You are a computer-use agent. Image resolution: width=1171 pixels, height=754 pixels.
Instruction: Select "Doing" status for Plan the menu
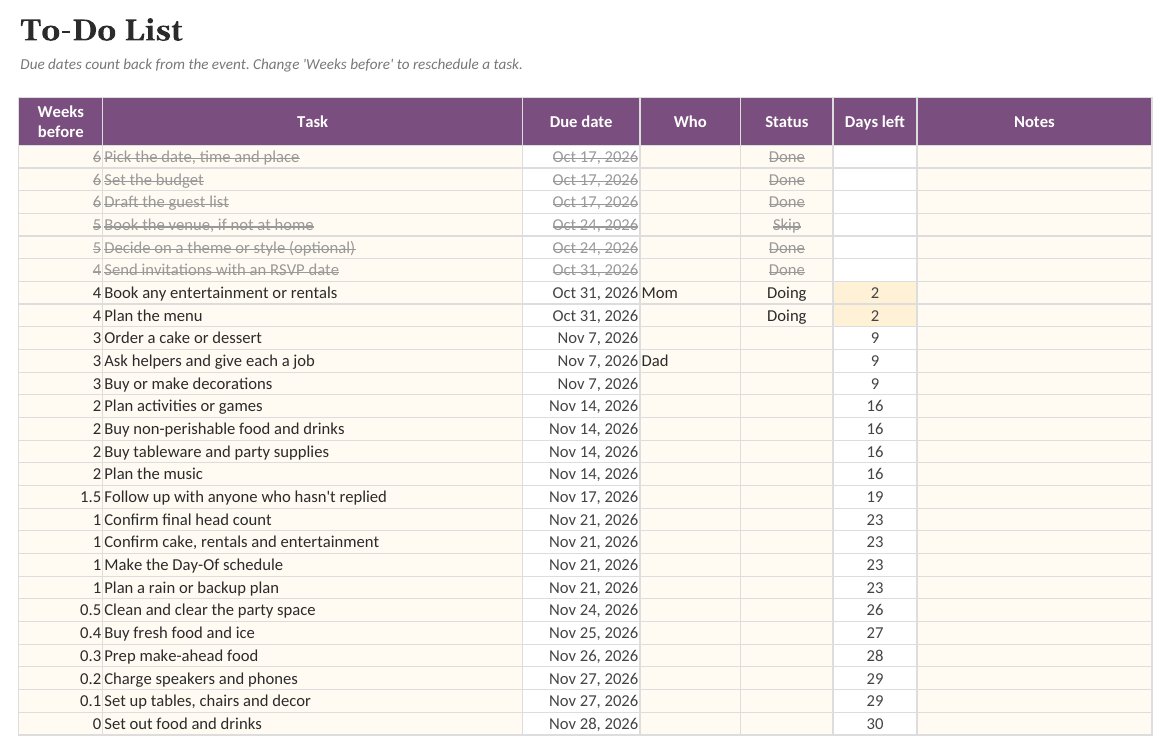point(786,316)
